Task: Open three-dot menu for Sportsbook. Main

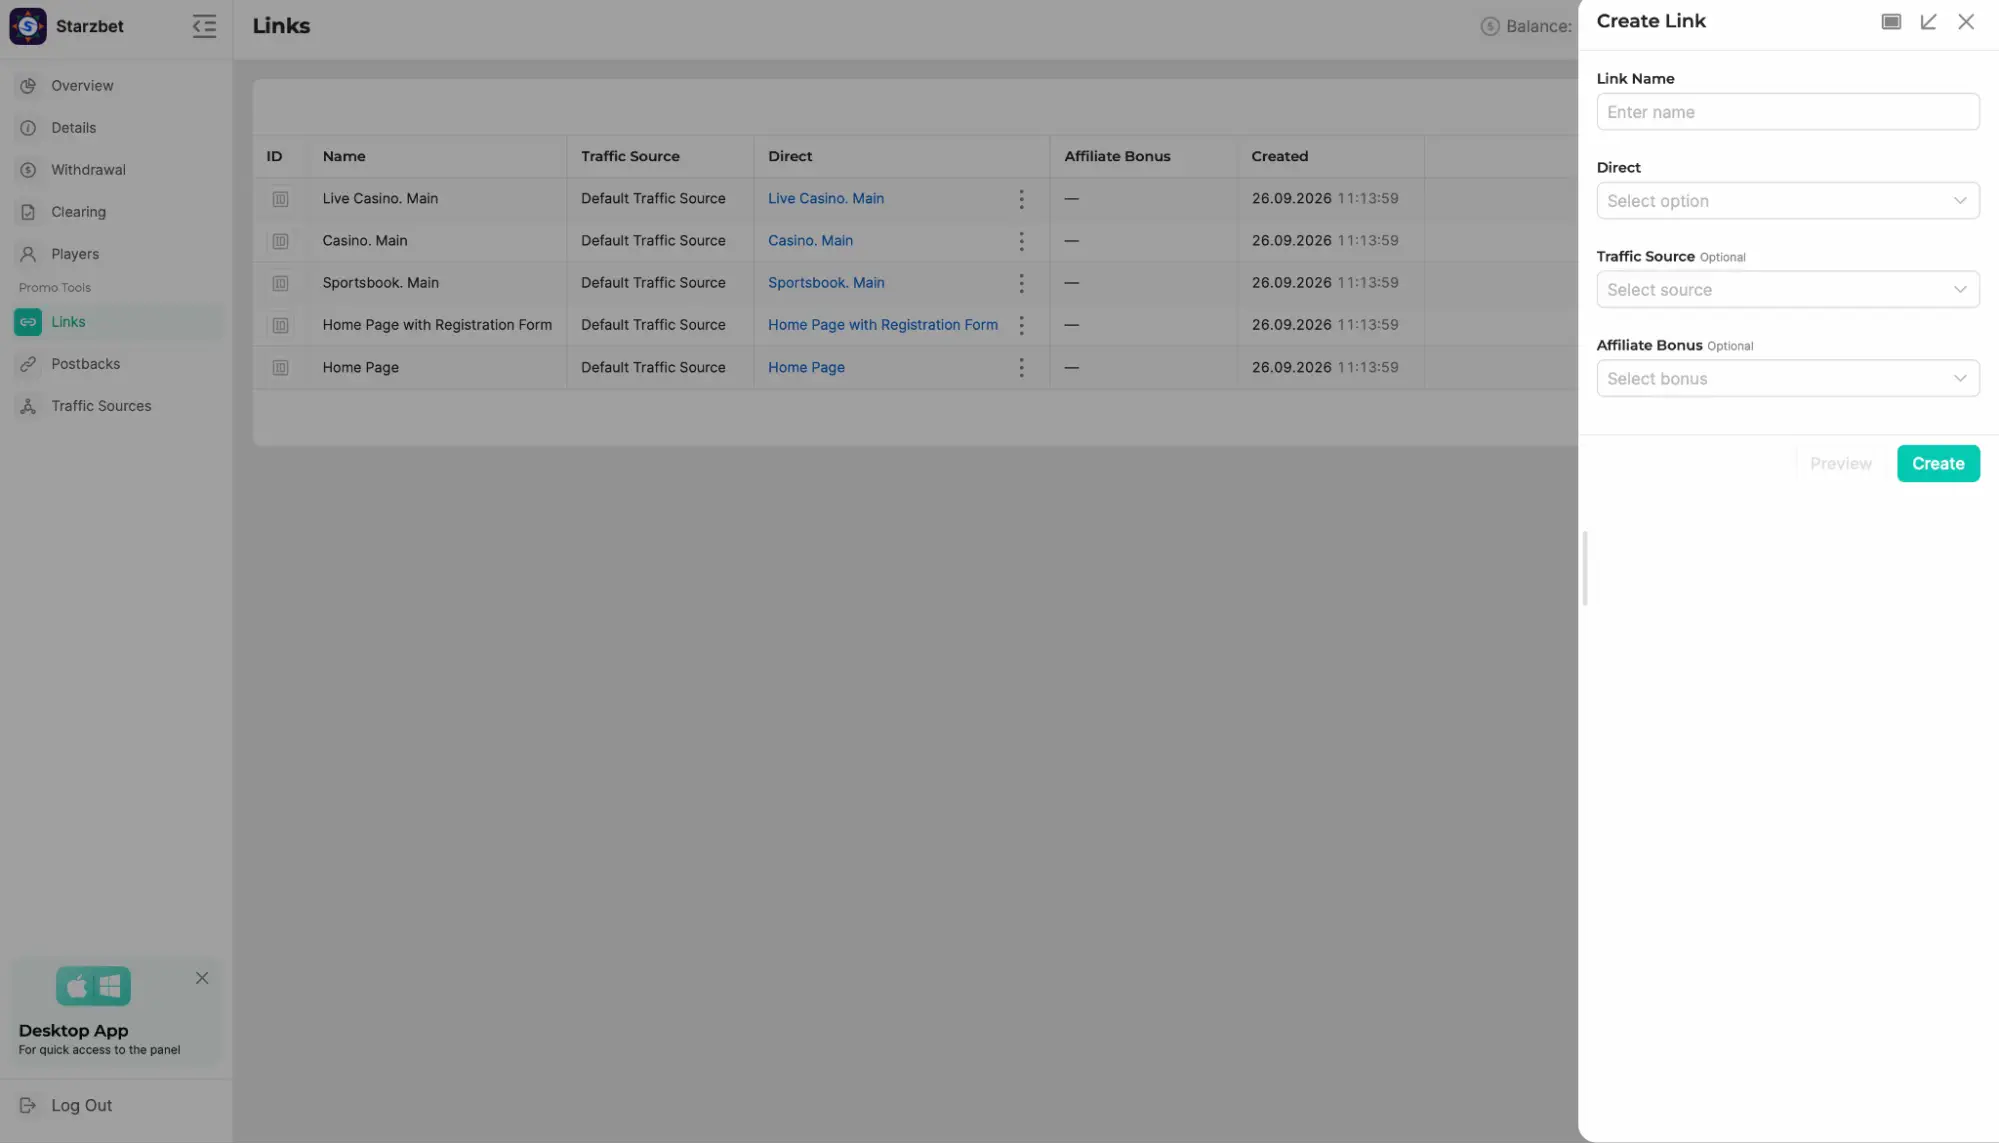Action: pyautogui.click(x=1021, y=283)
